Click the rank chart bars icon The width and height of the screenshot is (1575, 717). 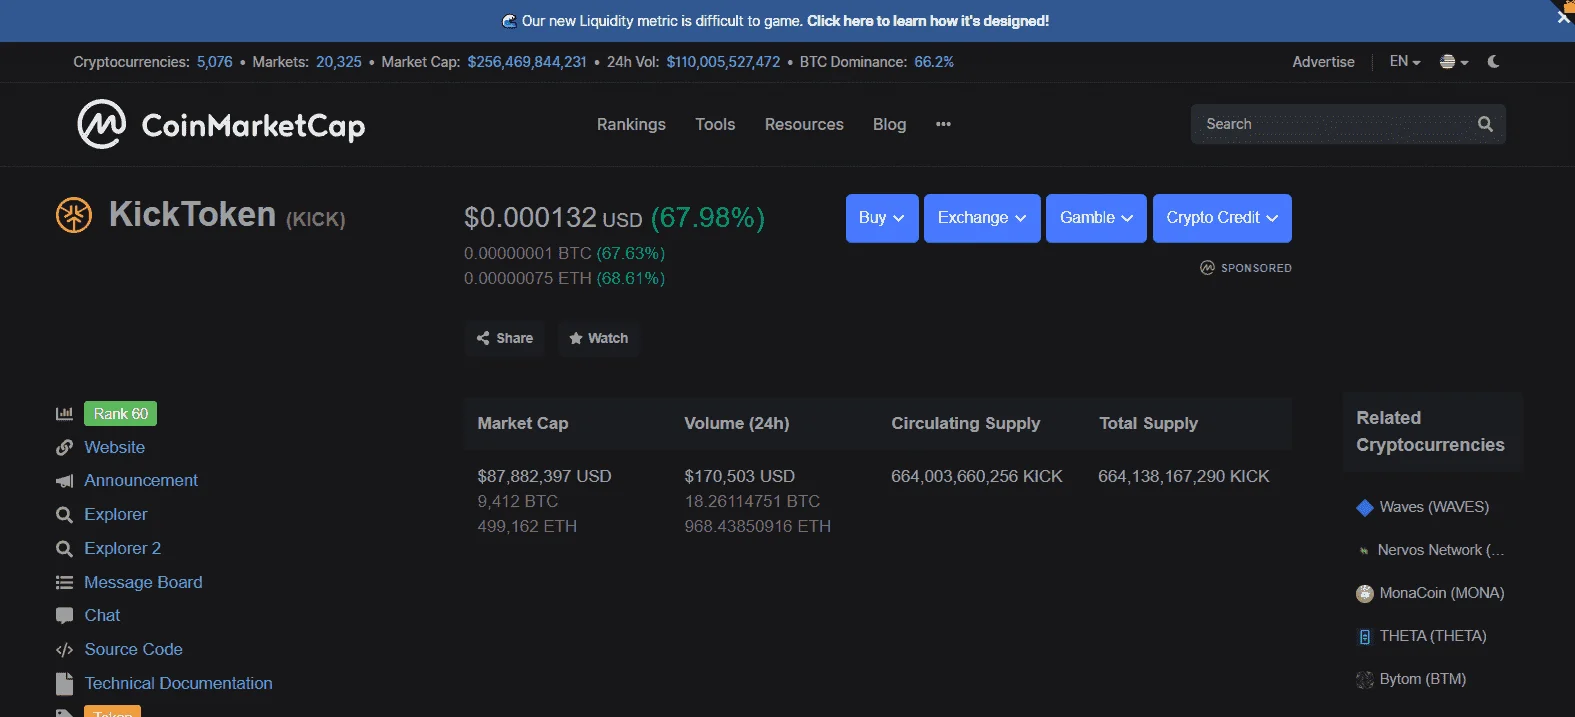pyautogui.click(x=64, y=413)
